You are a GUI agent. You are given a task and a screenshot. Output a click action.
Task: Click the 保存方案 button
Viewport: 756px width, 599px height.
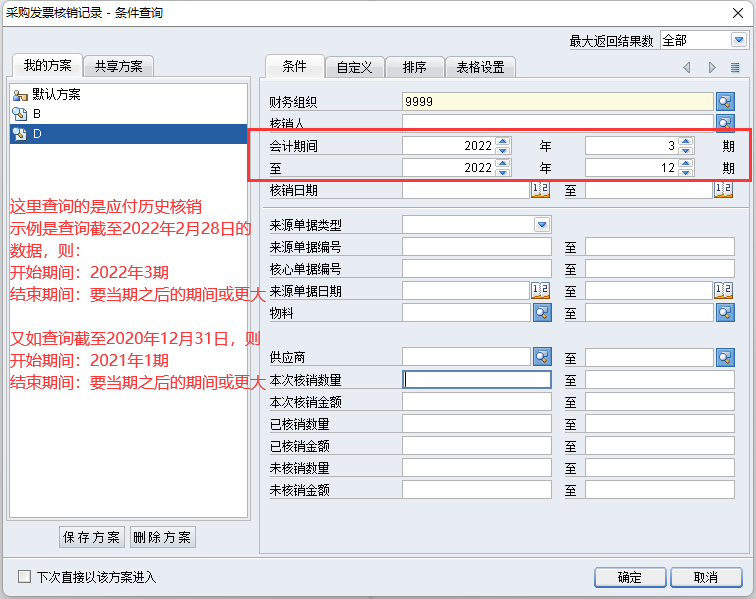click(92, 537)
